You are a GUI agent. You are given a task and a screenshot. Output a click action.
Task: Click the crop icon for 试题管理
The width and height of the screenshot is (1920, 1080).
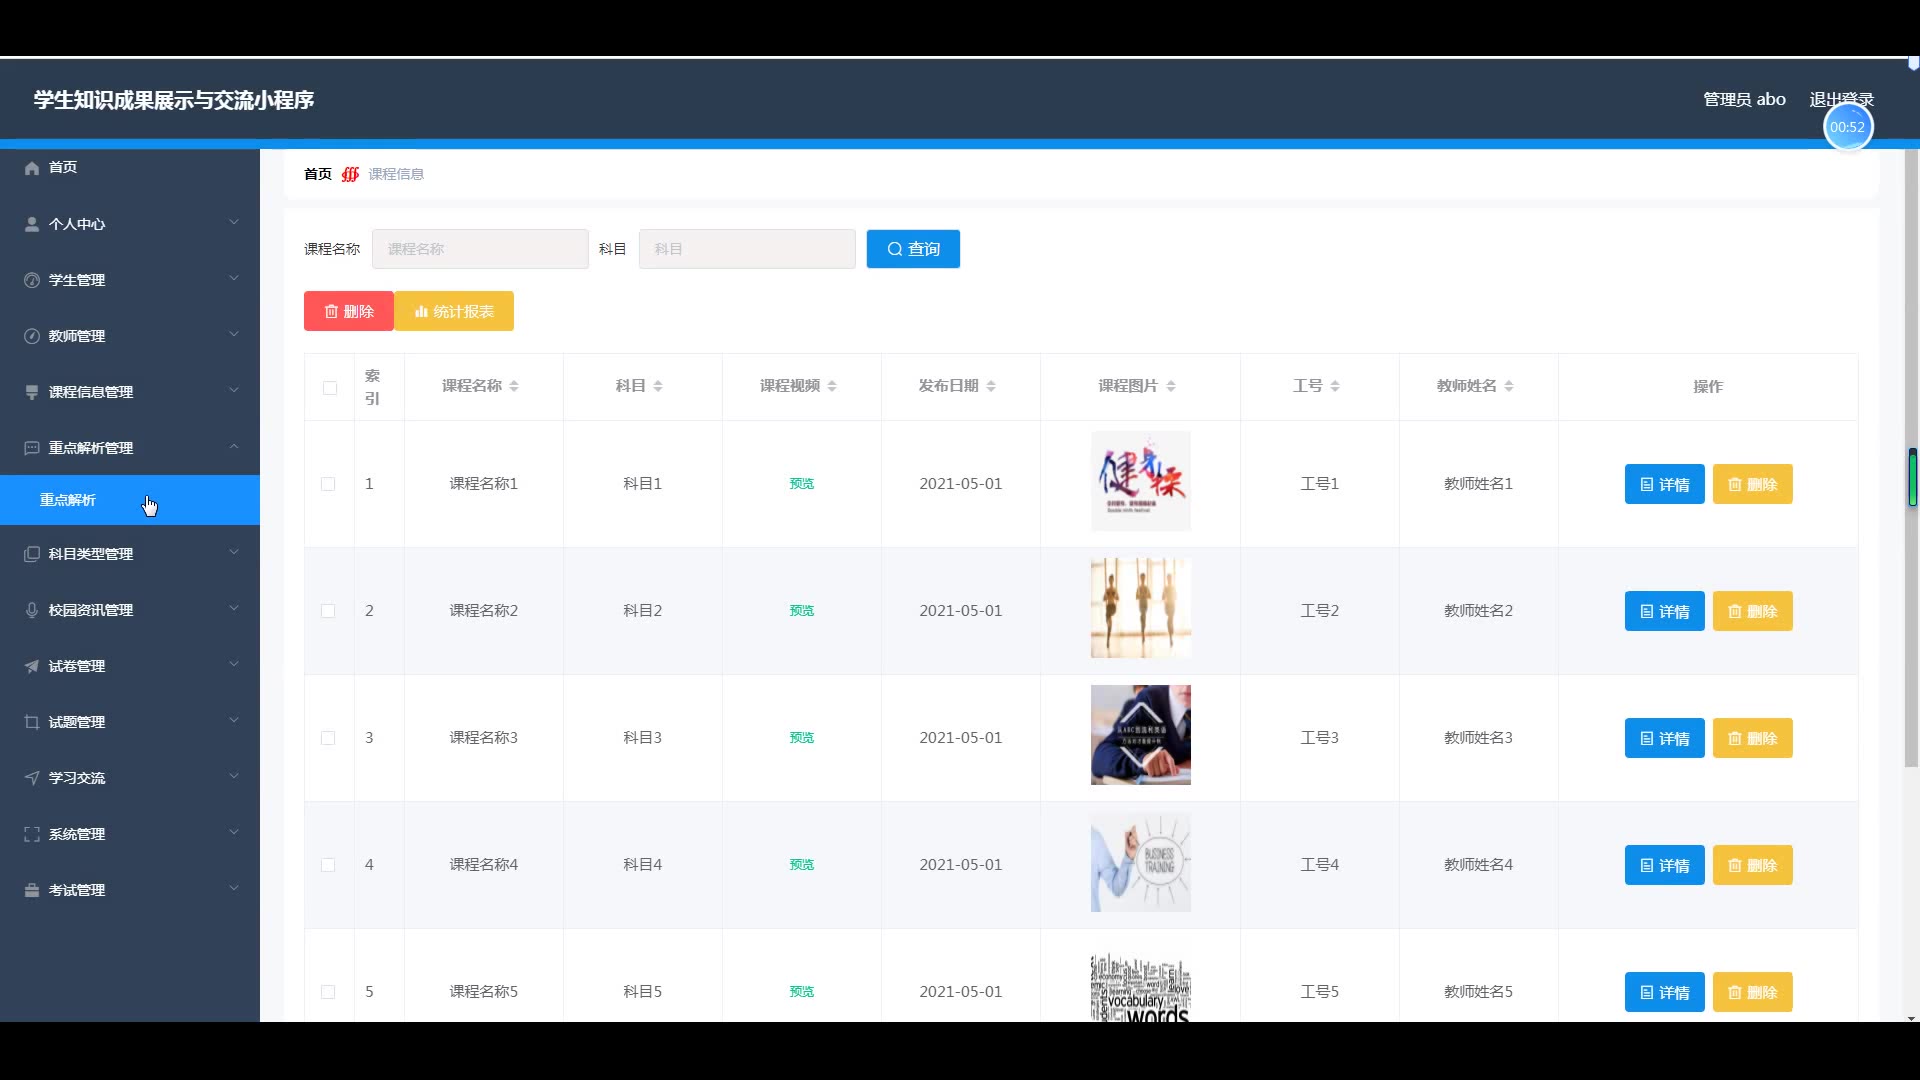[32, 722]
